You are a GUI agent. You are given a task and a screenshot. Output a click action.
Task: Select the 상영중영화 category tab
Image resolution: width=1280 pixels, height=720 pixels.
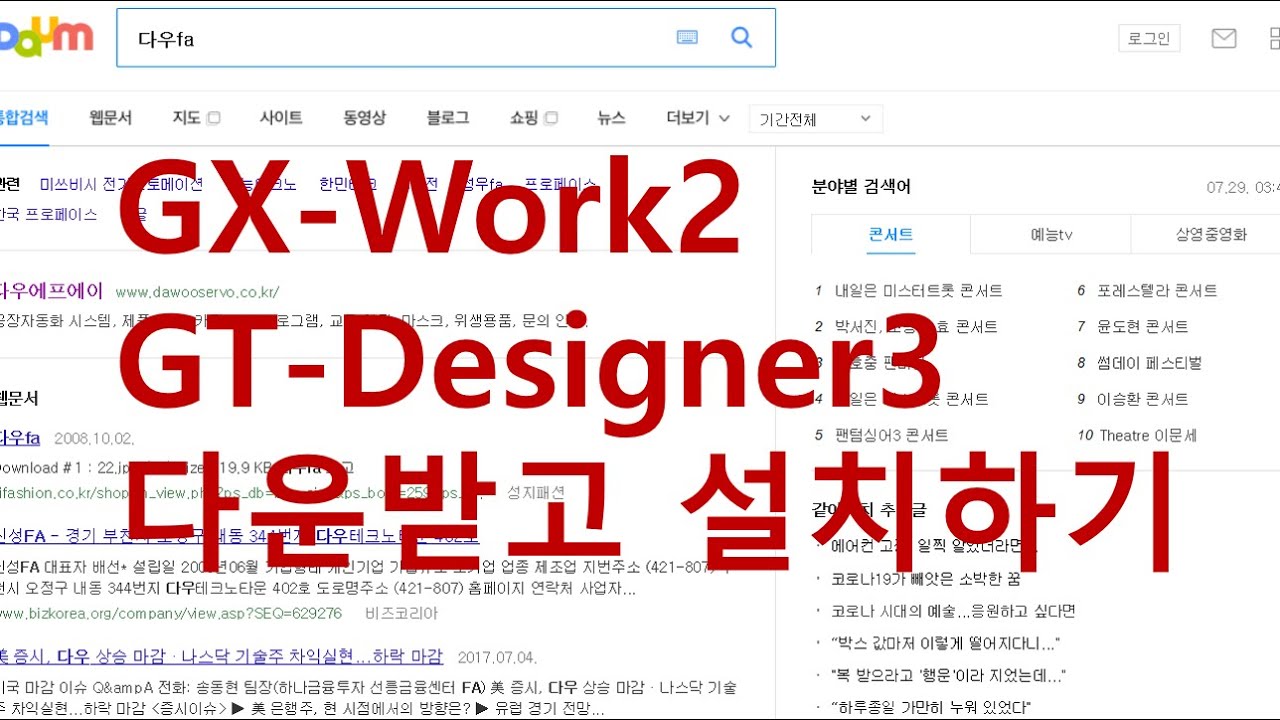tap(1211, 235)
